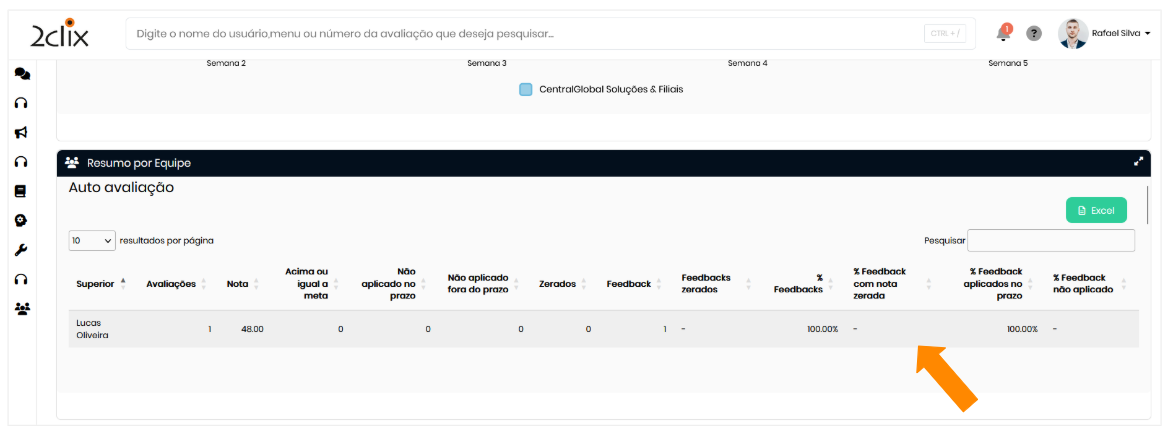Toggle CentralGlobal Soluções & Filiais legend swatch
The width and height of the screenshot is (1173, 437).
click(x=526, y=89)
